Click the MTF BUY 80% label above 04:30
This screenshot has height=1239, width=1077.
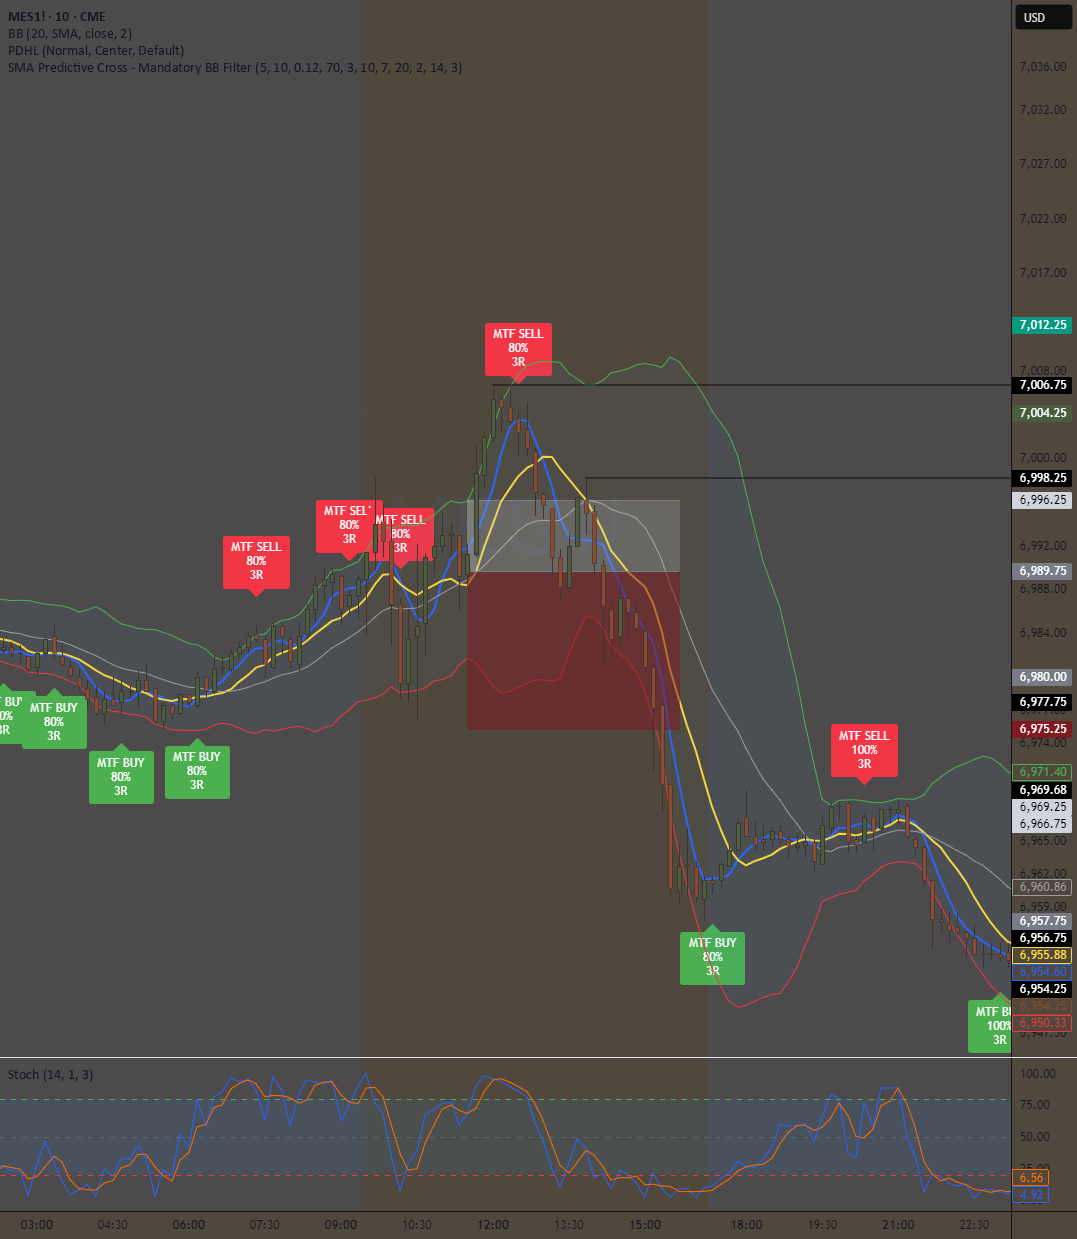point(121,777)
